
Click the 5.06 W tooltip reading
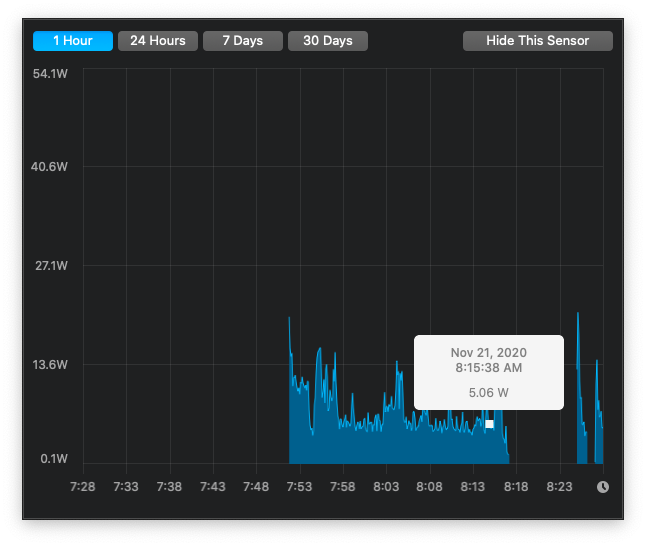[x=489, y=392]
